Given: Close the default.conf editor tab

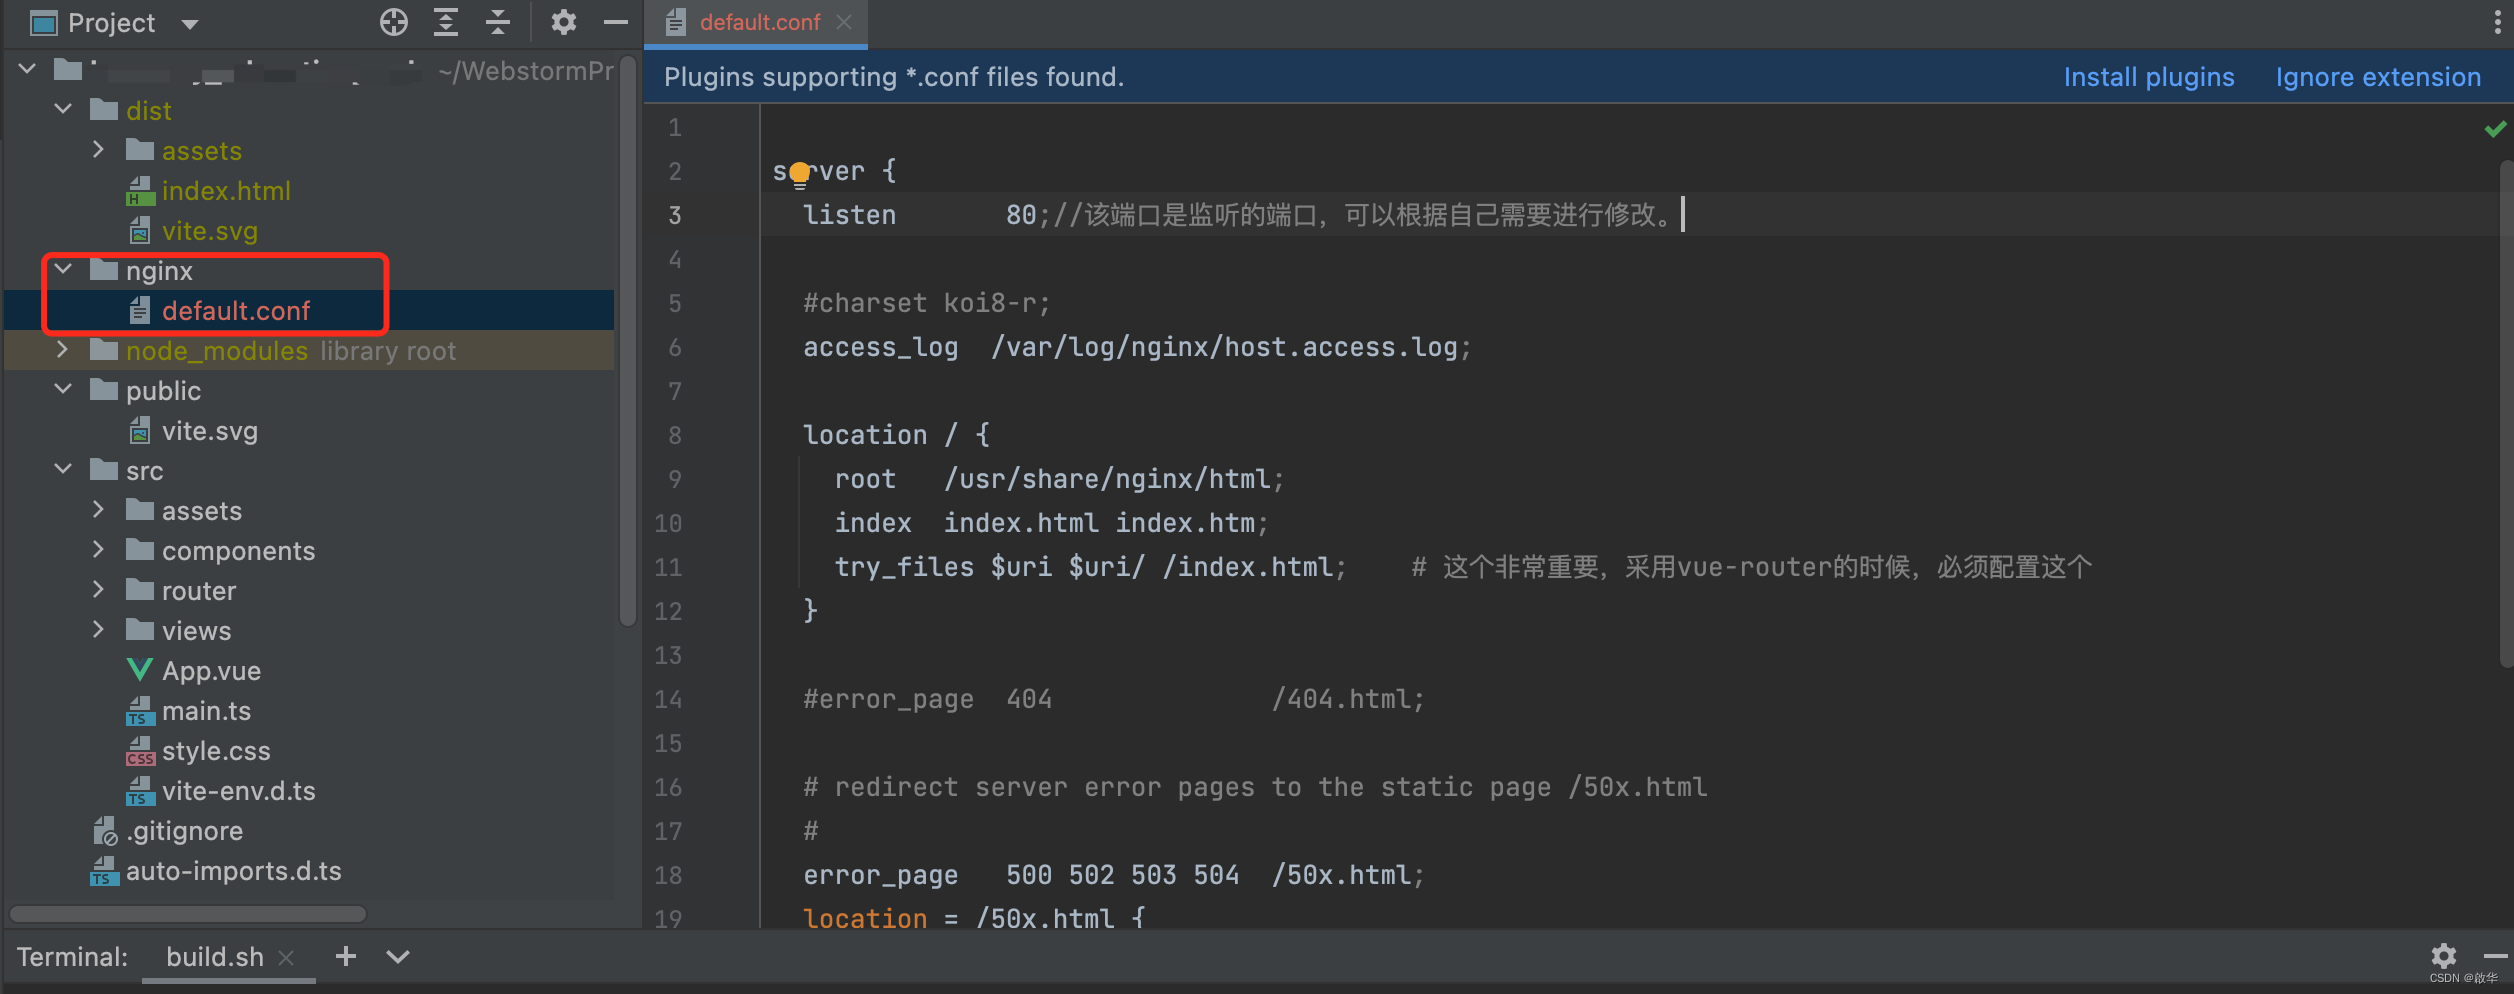Looking at the screenshot, I should 844,22.
